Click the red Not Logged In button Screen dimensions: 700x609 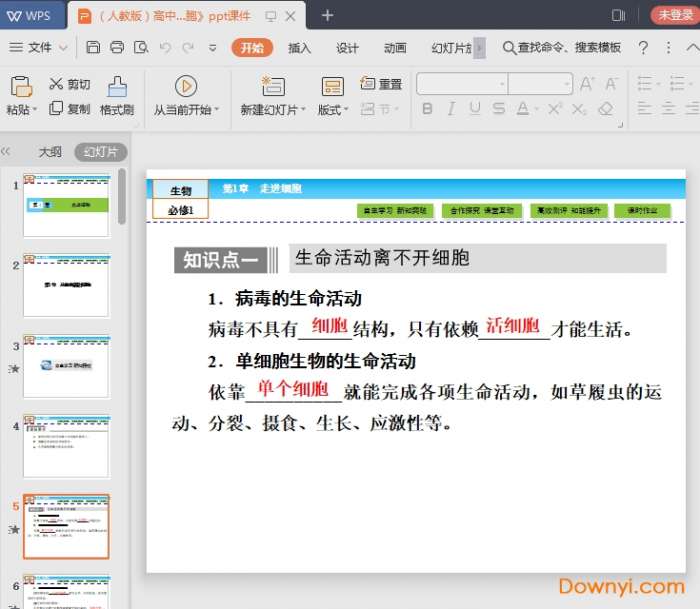[676, 15]
